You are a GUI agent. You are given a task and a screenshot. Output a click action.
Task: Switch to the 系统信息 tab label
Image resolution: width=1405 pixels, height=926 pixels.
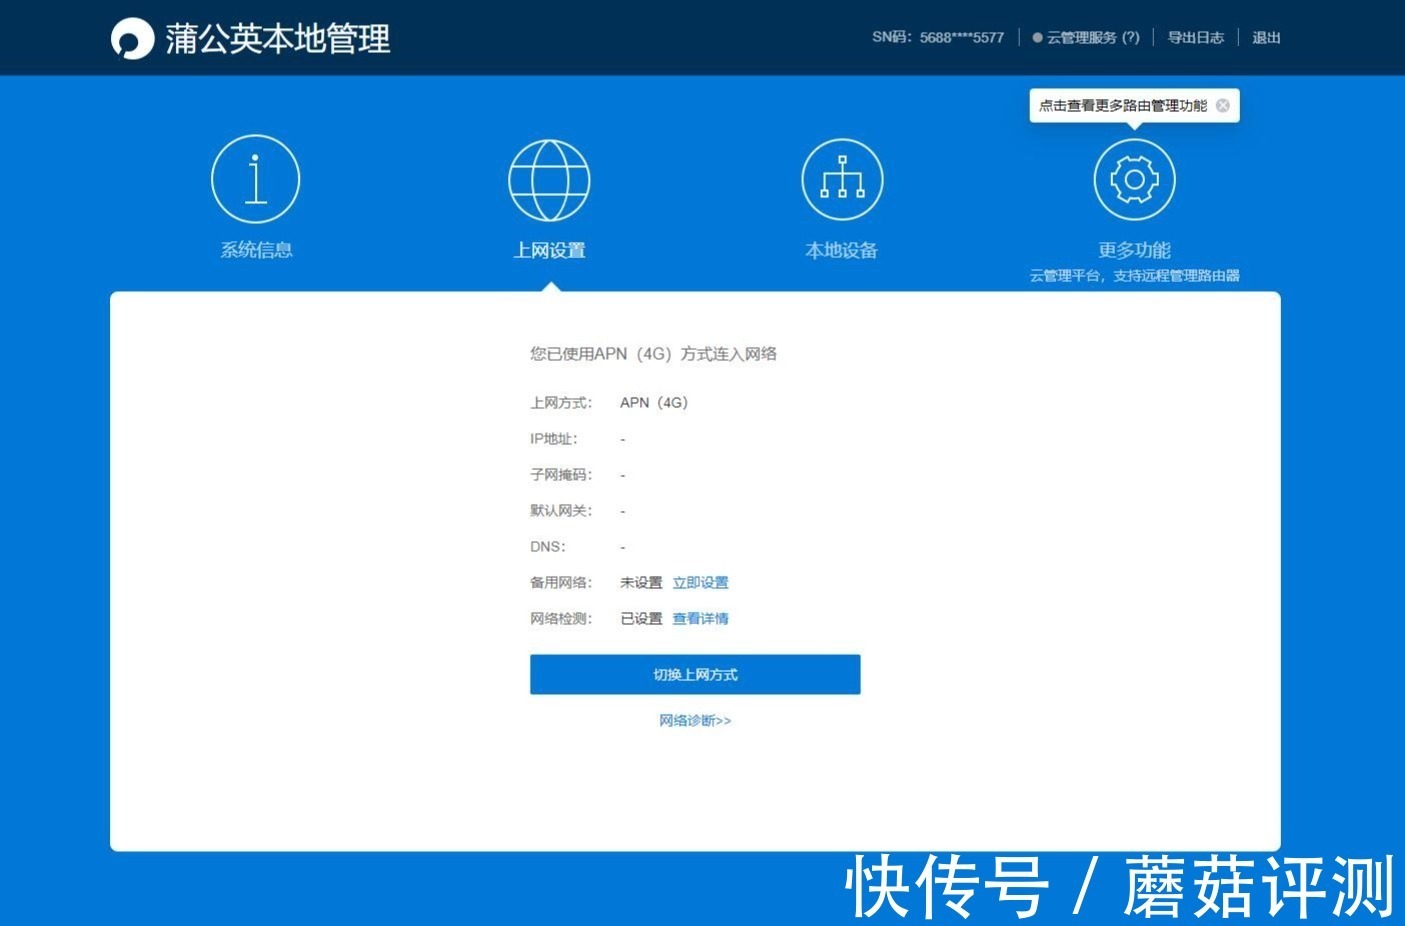256,250
